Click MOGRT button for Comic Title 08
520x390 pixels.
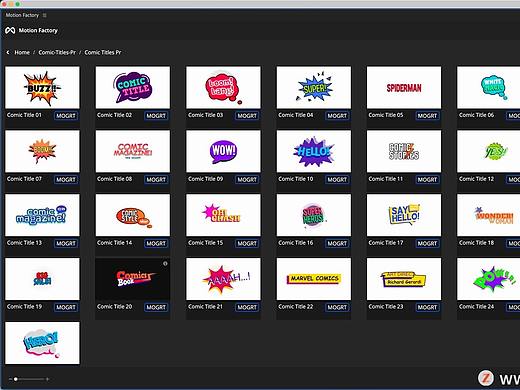click(156, 180)
